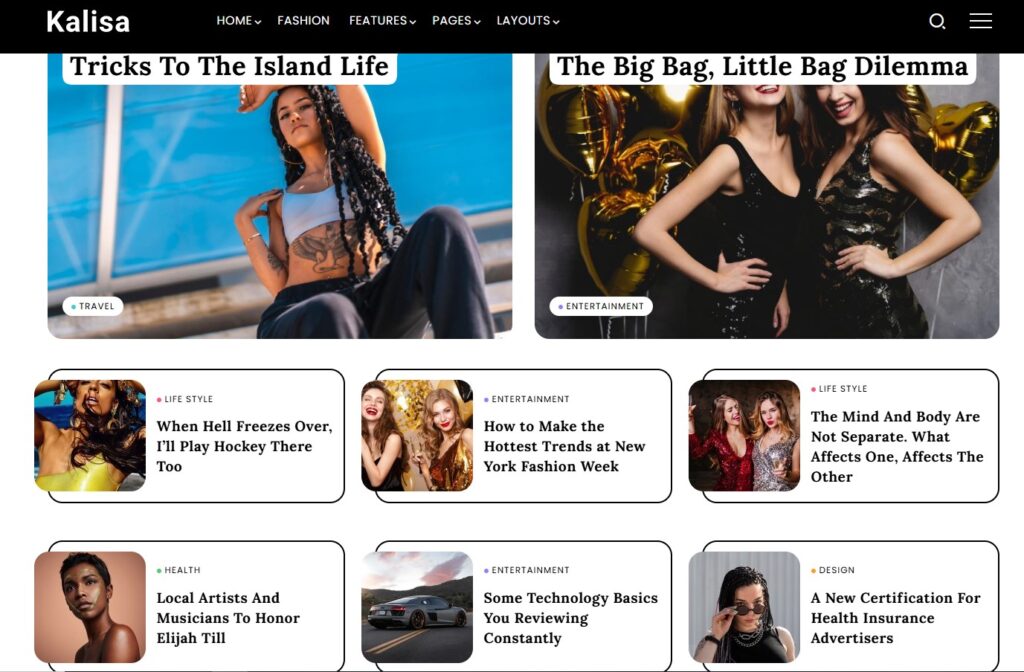1024x672 pixels.
Task: Open 'The Big Bag, Little Bag Dilemma' headline
Action: pos(762,67)
